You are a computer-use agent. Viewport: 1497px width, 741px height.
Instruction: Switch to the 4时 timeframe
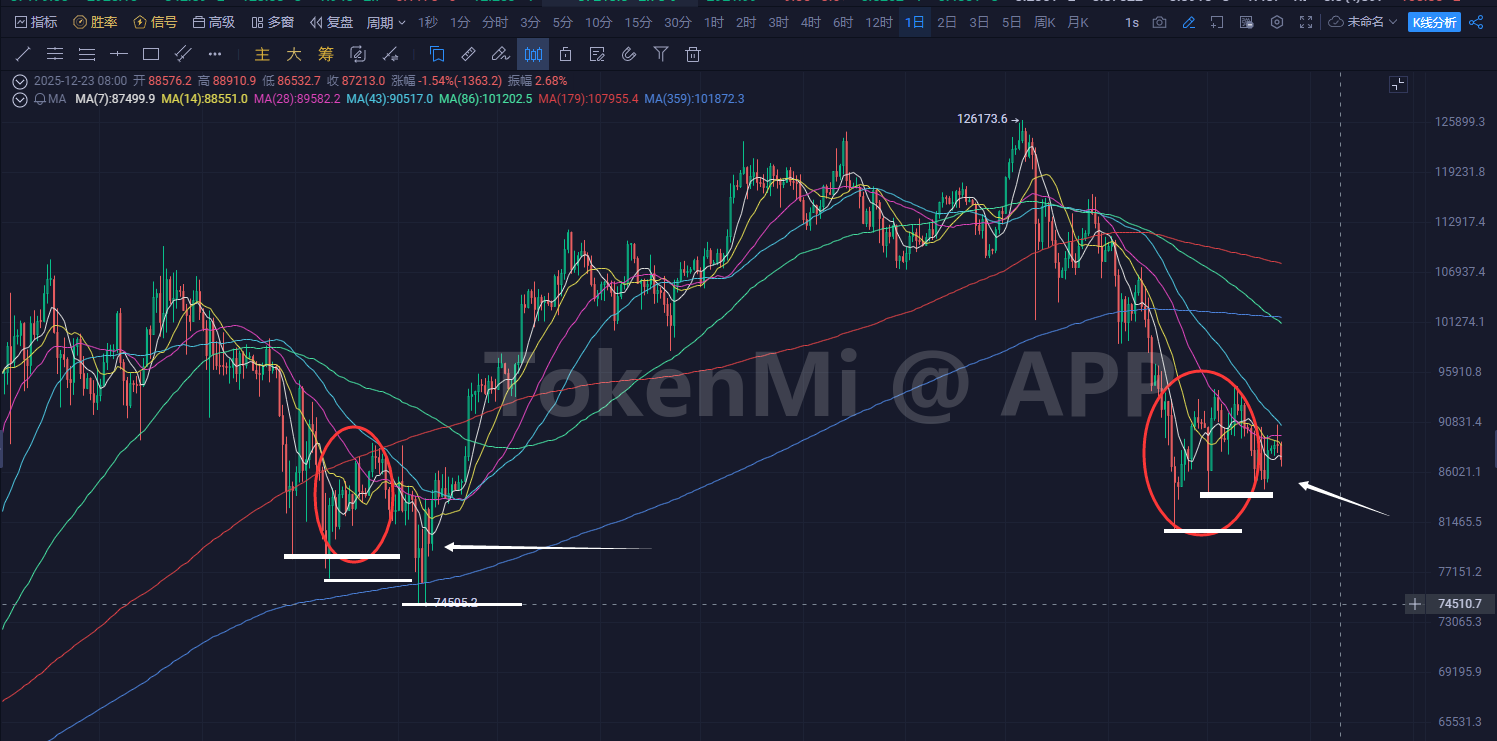pos(810,22)
